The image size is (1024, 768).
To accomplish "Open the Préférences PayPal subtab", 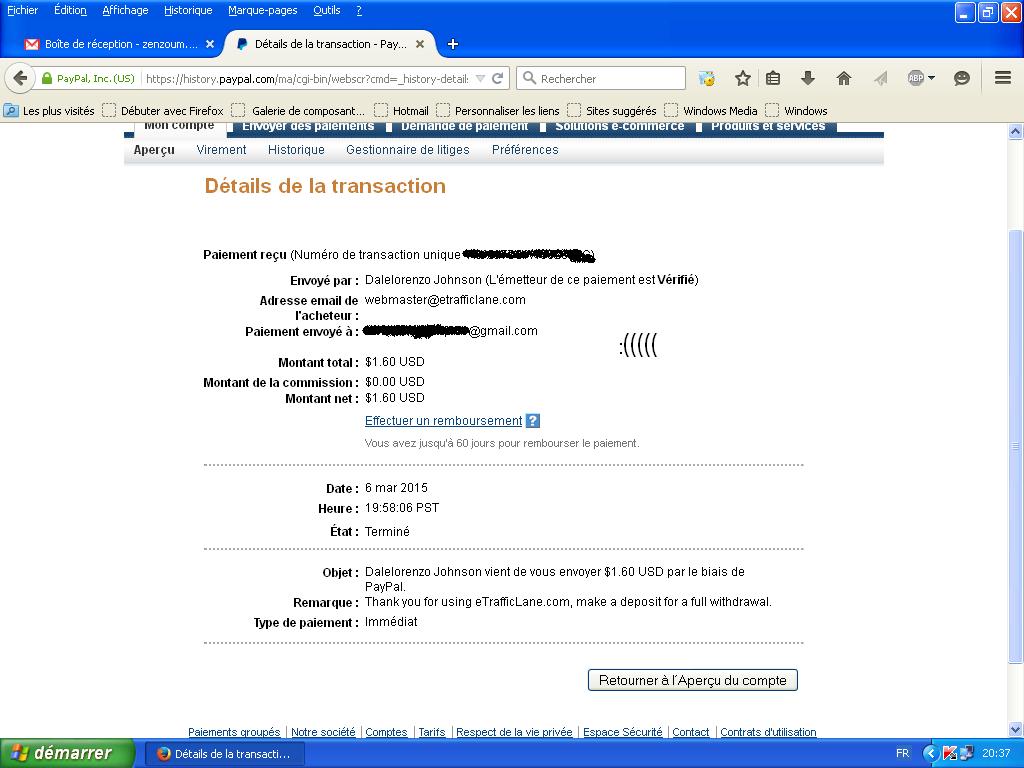I will (525, 150).
